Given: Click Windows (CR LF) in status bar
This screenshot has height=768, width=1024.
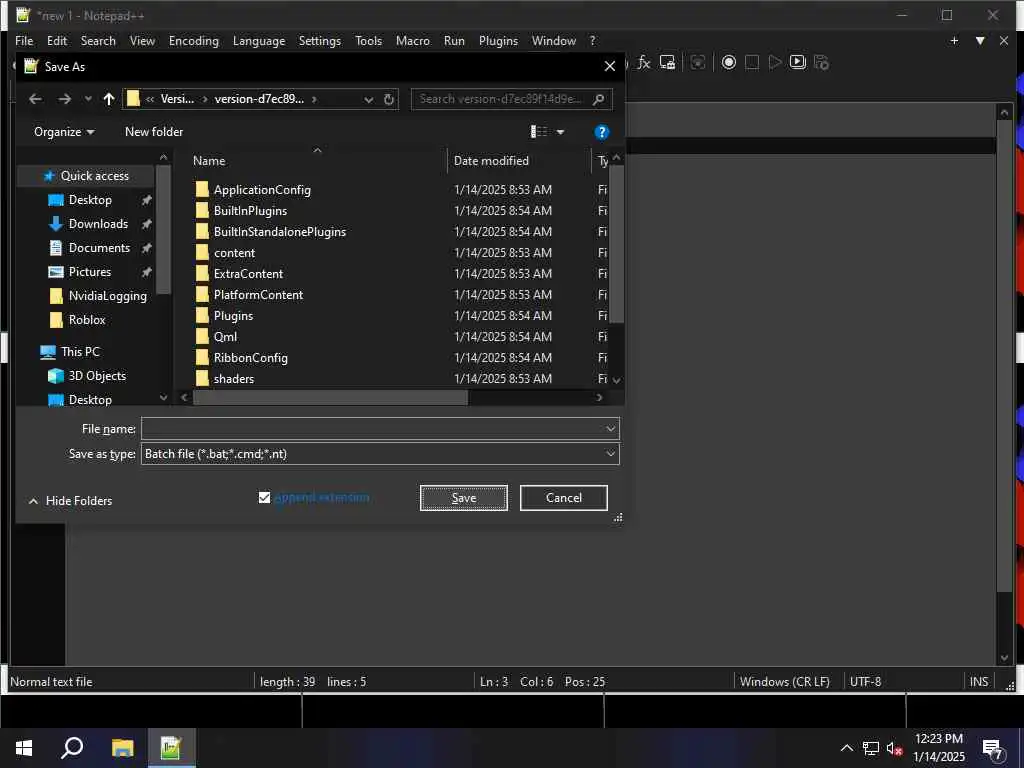Looking at the screenshot, I should click(x=785, y=682).
